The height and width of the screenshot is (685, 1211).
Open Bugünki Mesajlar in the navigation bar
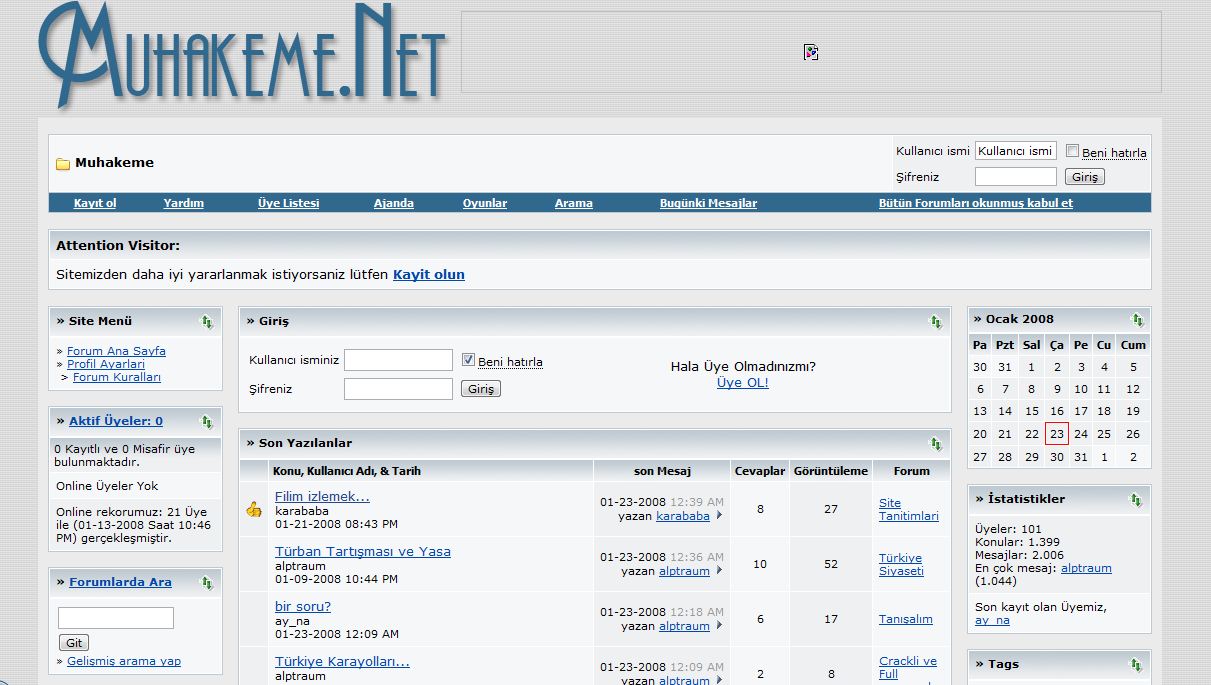708,203
